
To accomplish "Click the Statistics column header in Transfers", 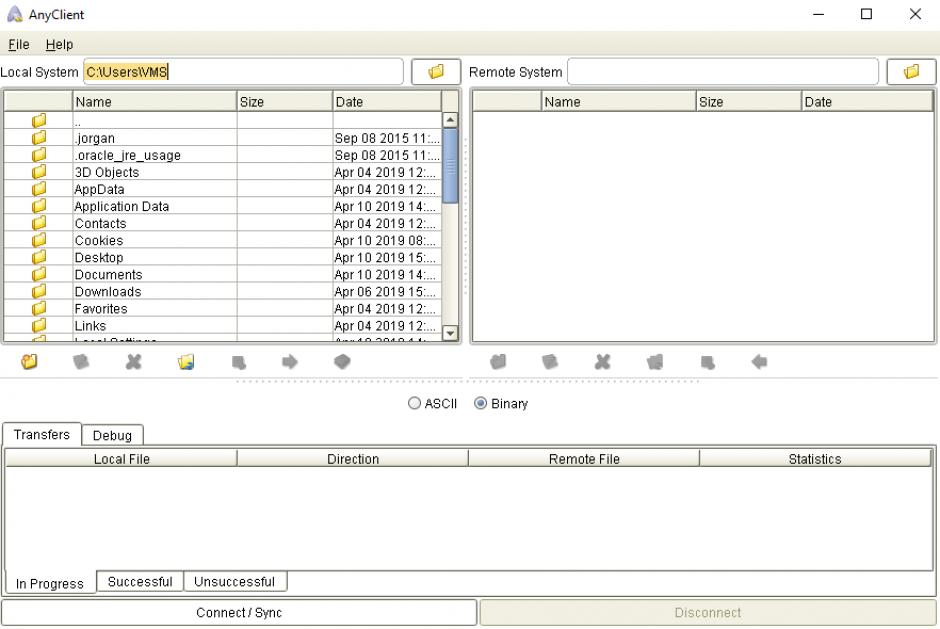I will 815,459.
